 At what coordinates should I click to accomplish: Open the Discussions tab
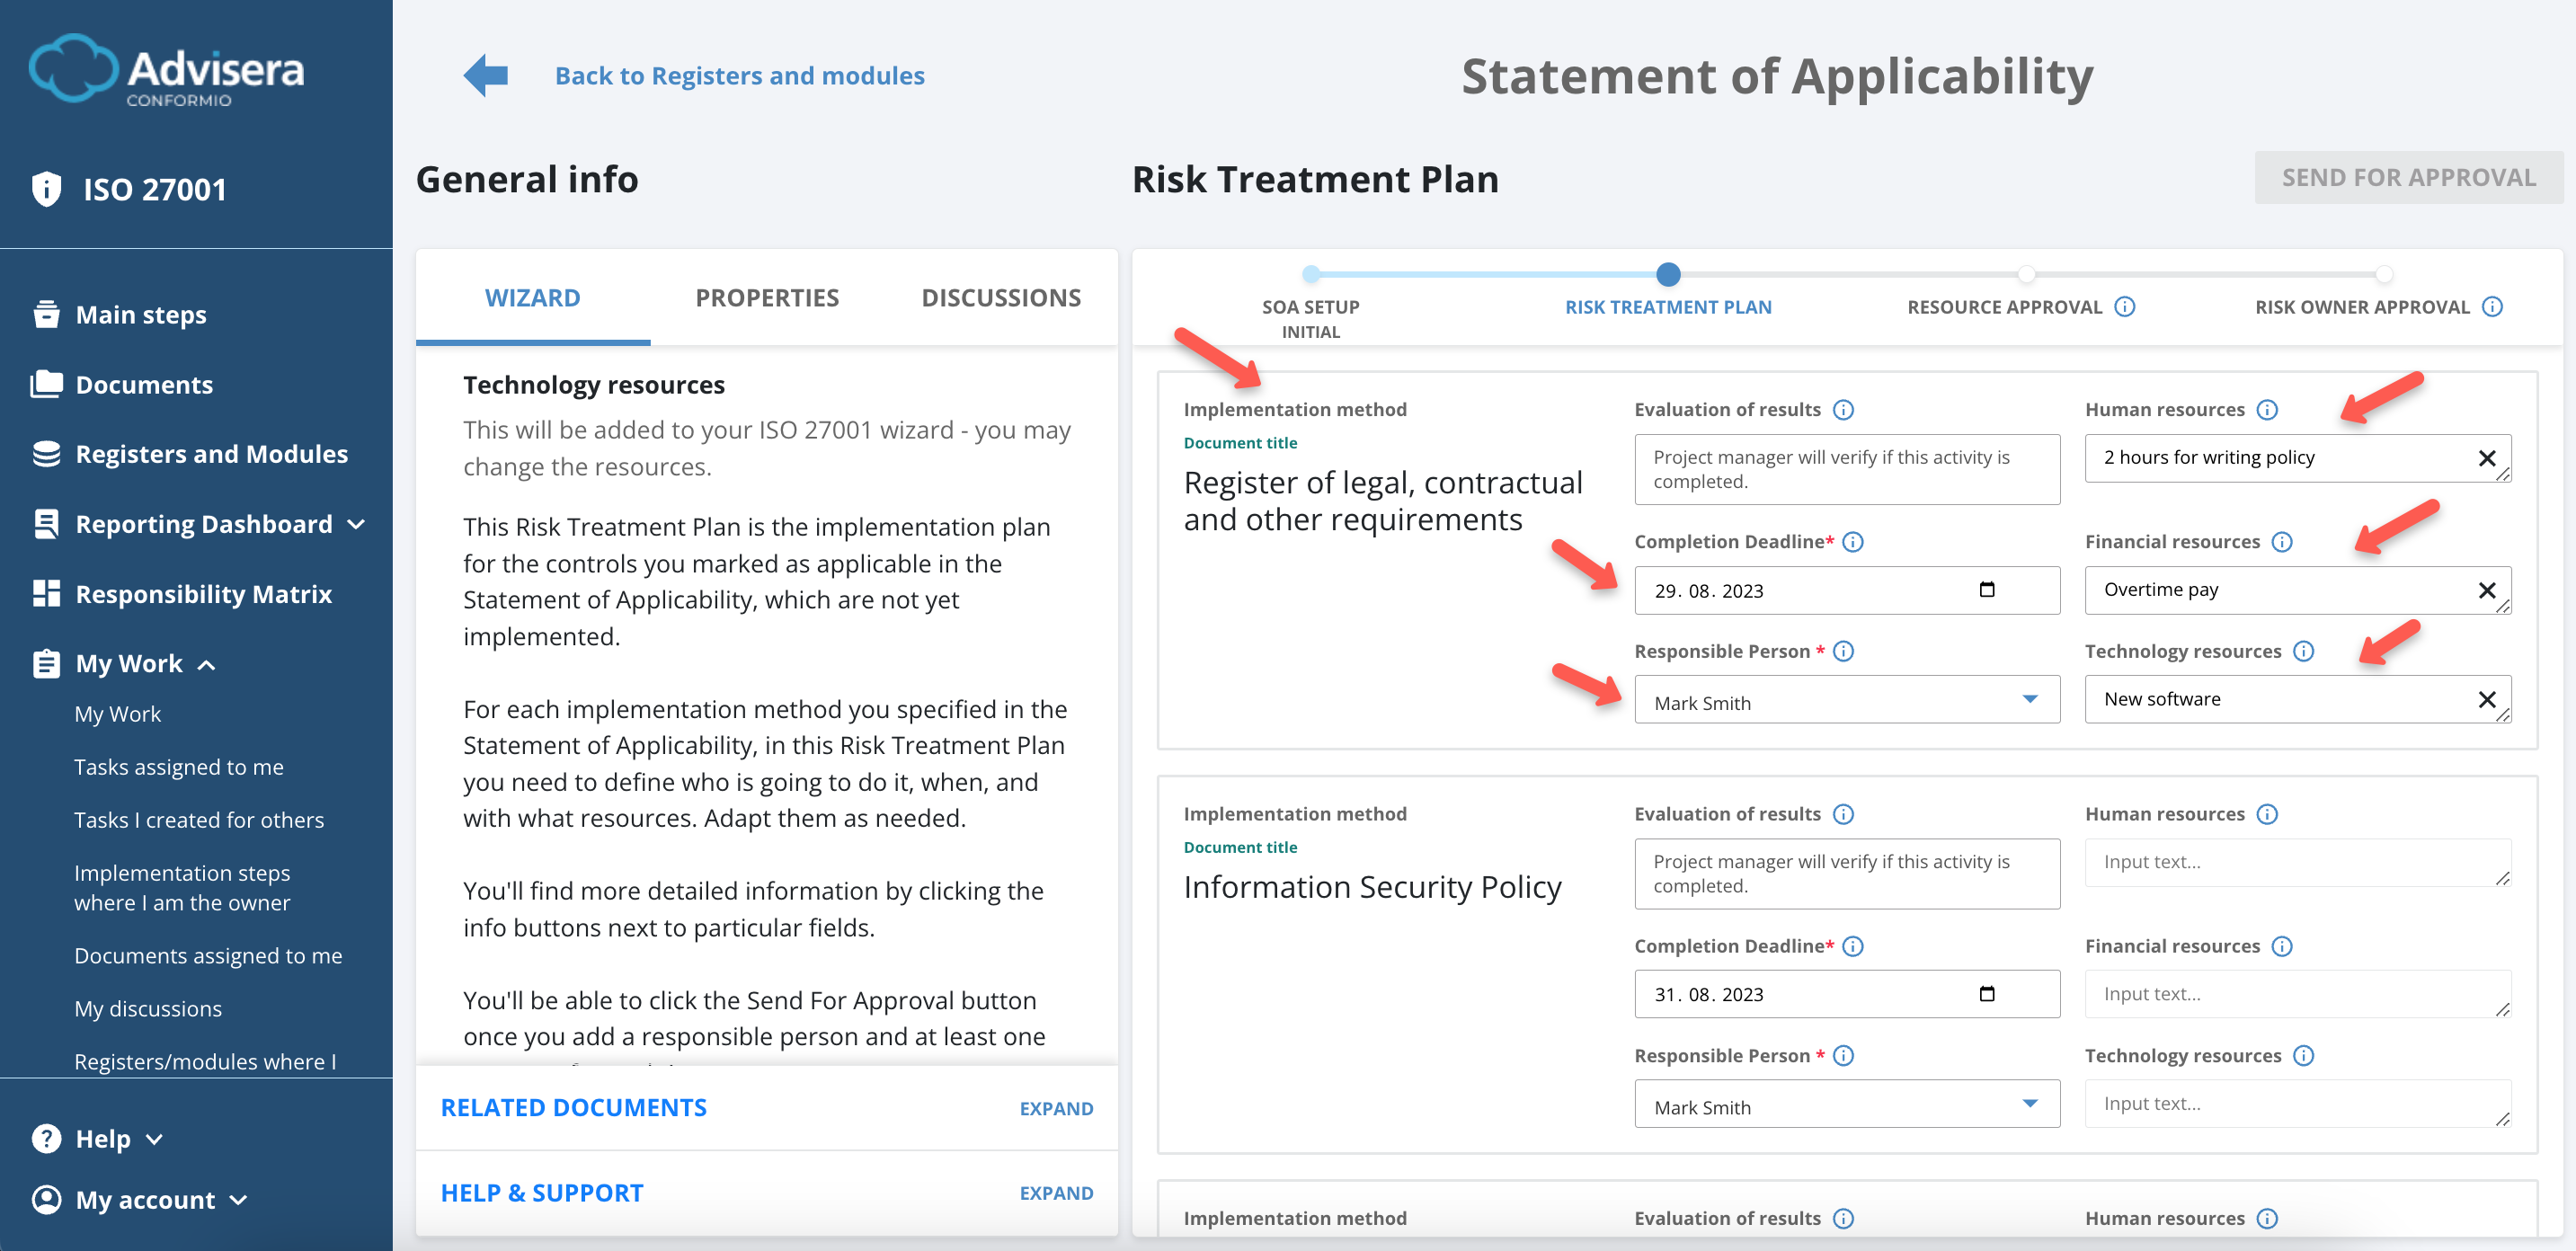(1001, 297)
